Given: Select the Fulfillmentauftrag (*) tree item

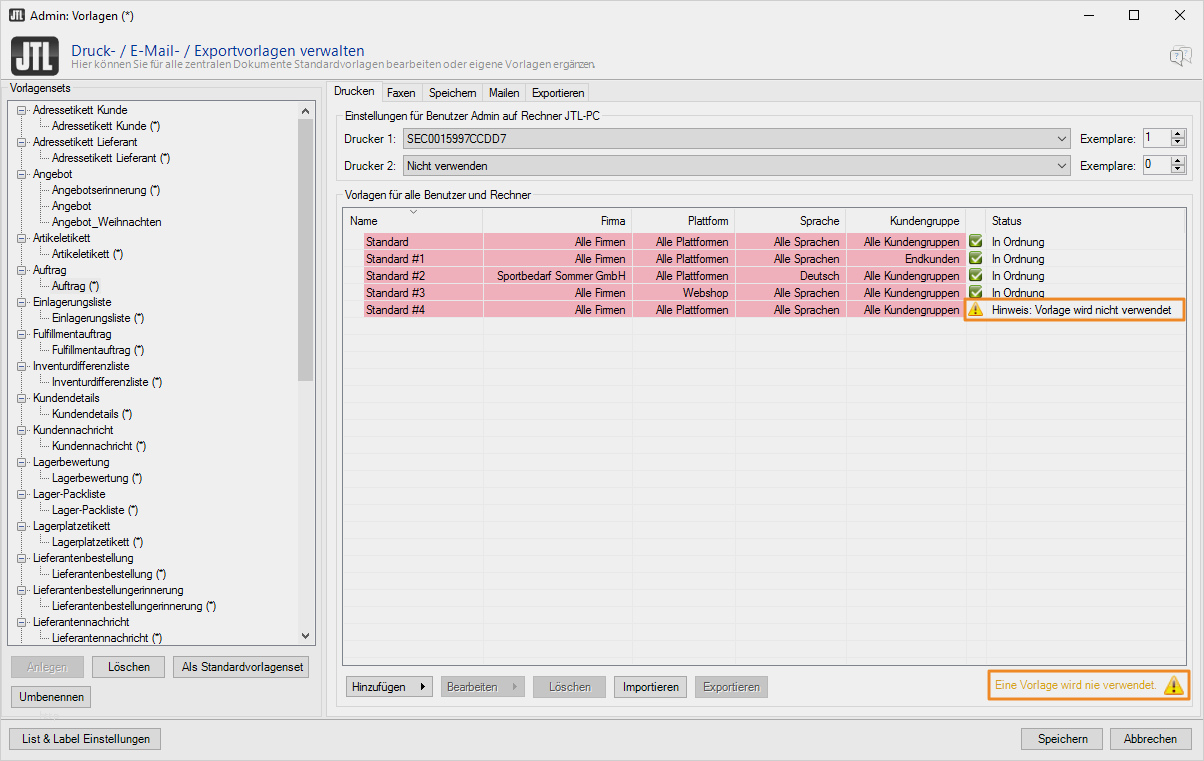Looking at the screenshot, I should coord(98,350).
